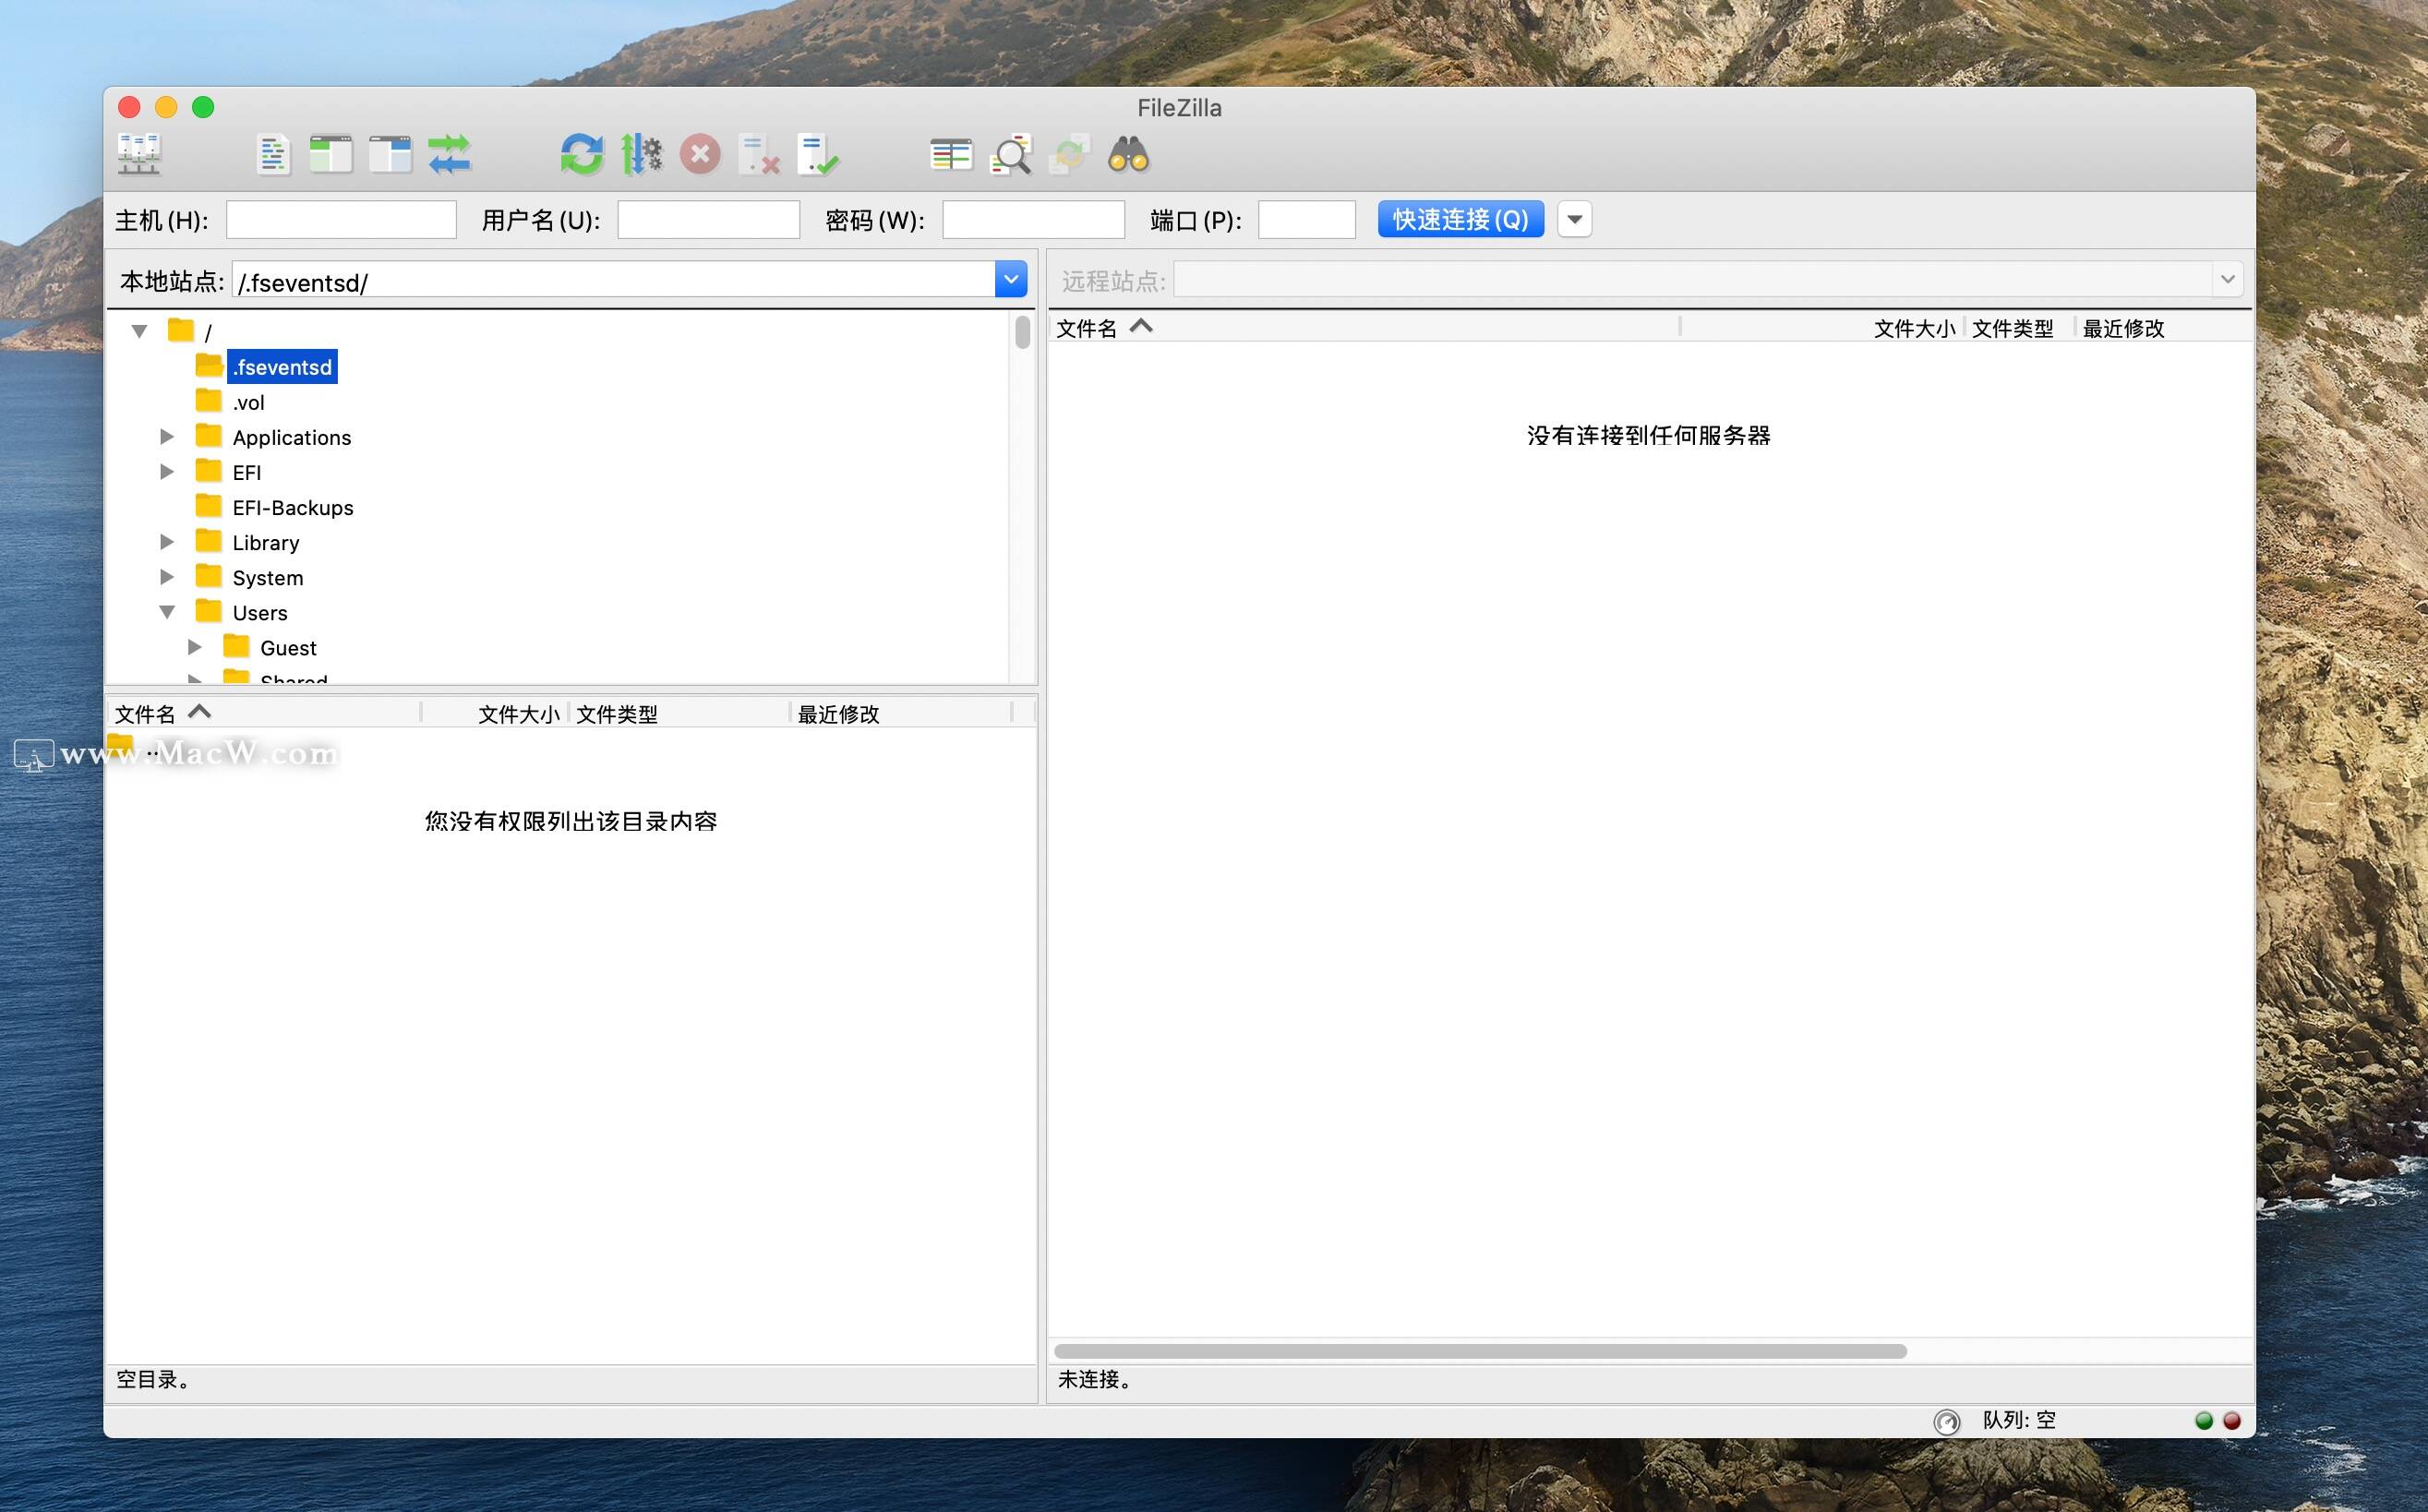This screenshot has width=2428, height=1512.
Task: Click the green refresh file lists icon
Action: (x=581, y=155)
